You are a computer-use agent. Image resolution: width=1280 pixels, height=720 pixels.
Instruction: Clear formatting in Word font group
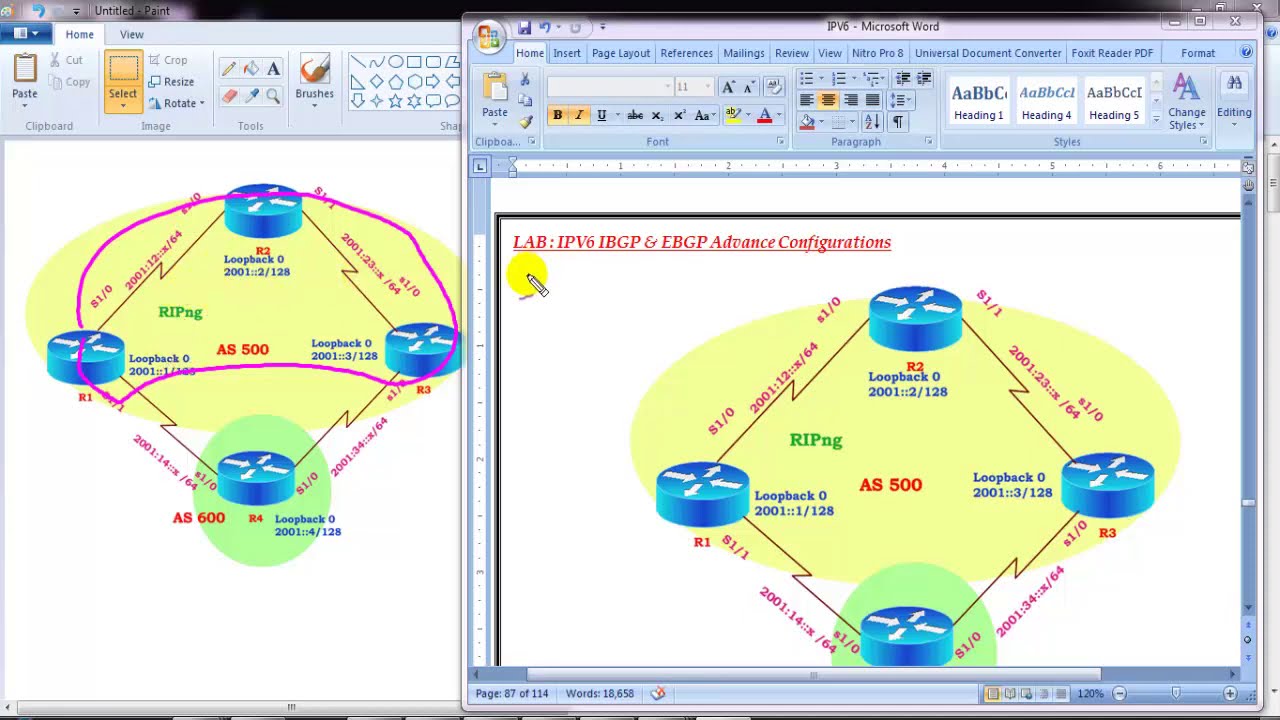pos(773,87)
